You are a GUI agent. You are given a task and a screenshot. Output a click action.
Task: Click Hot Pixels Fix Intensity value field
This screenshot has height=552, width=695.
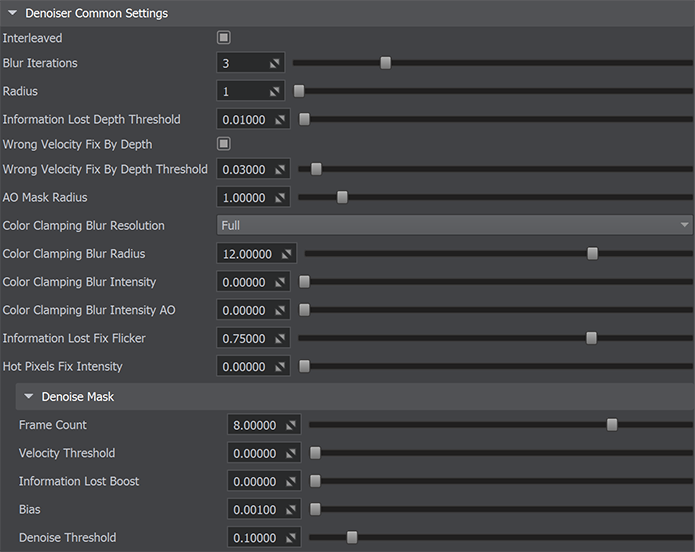coord(253,366)
